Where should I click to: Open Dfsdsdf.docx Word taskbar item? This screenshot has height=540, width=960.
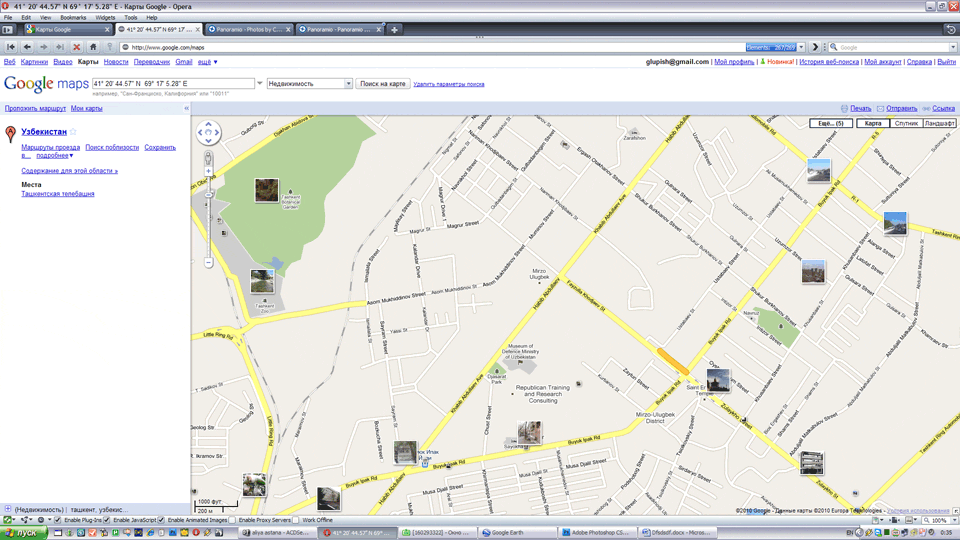(678, 533)
